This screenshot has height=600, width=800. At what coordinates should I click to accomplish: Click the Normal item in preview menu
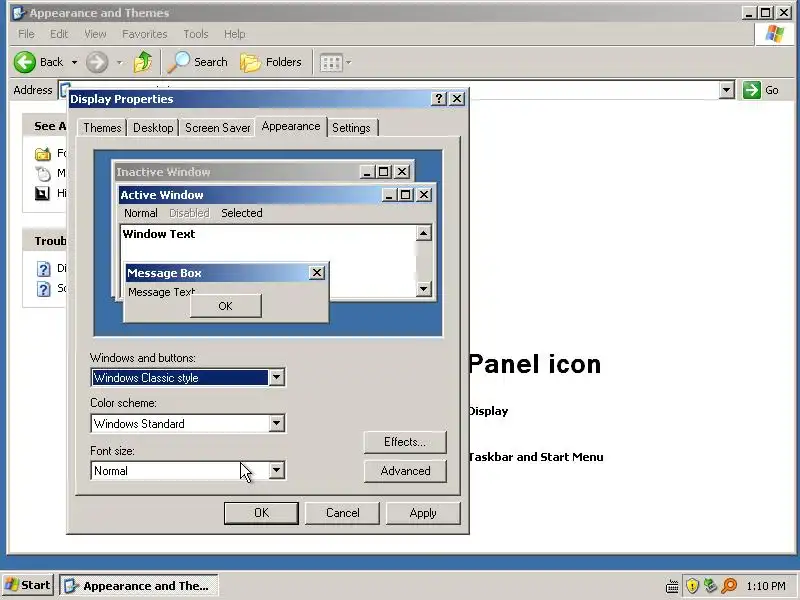coord(141,213)
